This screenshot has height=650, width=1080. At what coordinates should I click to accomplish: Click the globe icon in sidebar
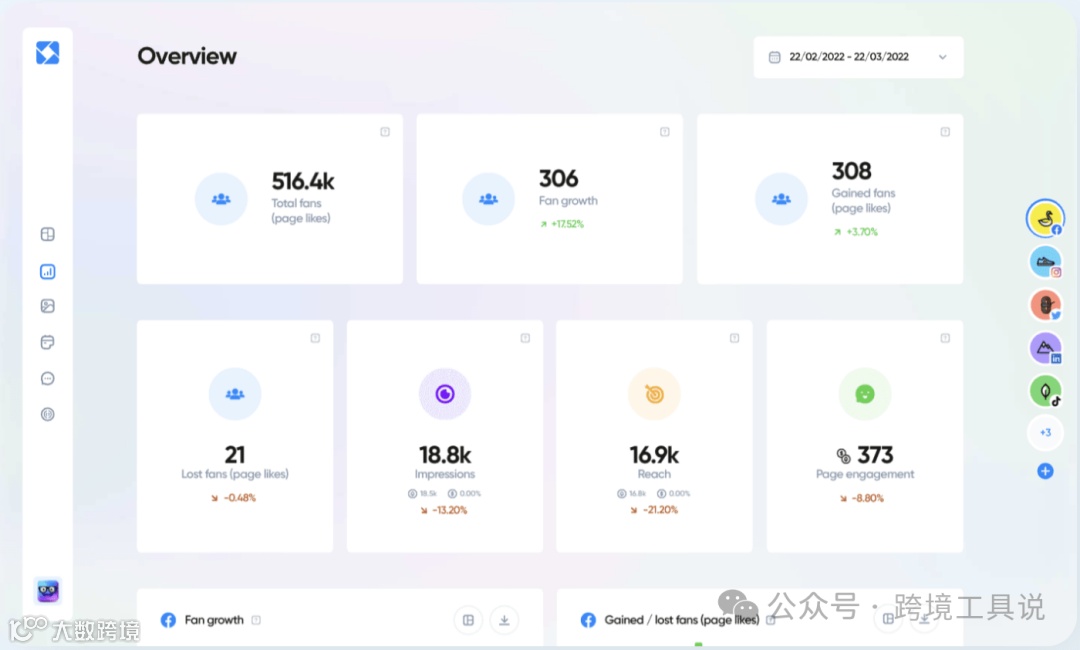click(48, 414)
